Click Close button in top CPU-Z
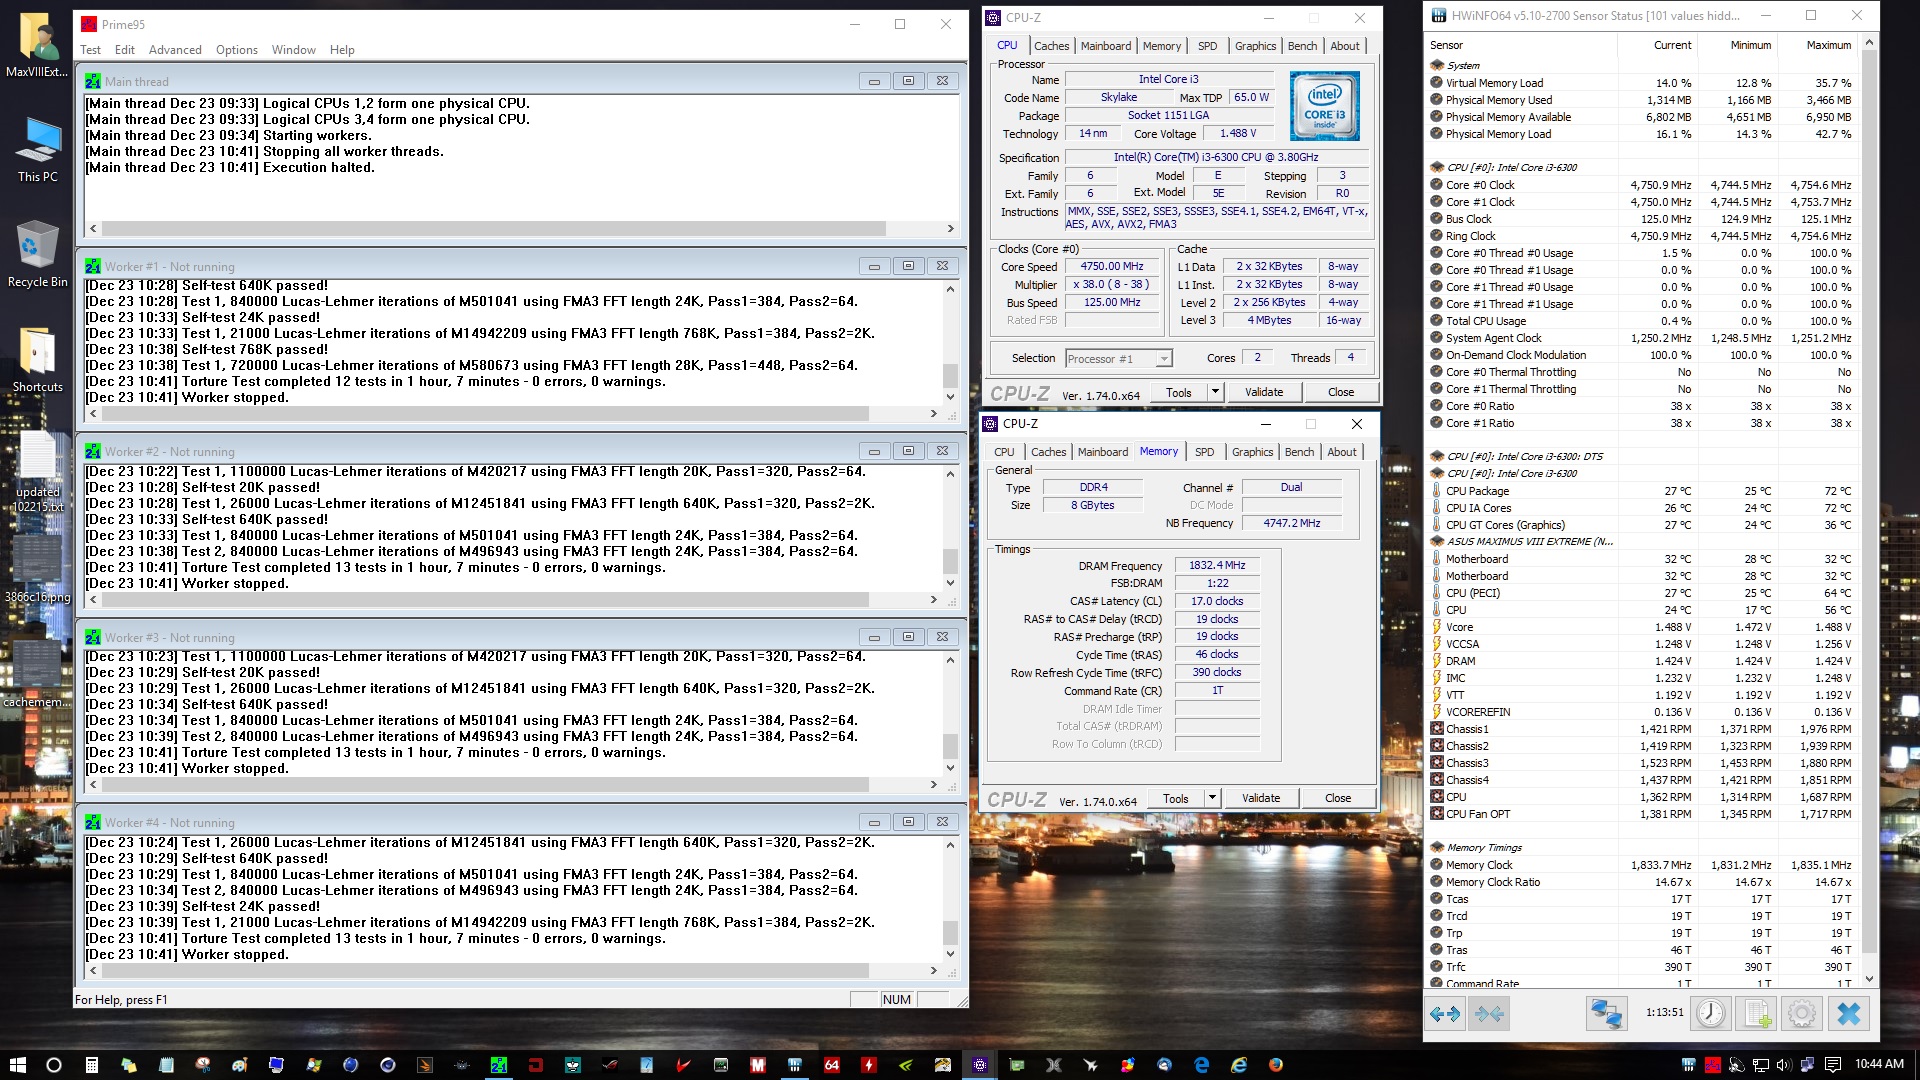1920x1080 pixels. coord(1340,392)
